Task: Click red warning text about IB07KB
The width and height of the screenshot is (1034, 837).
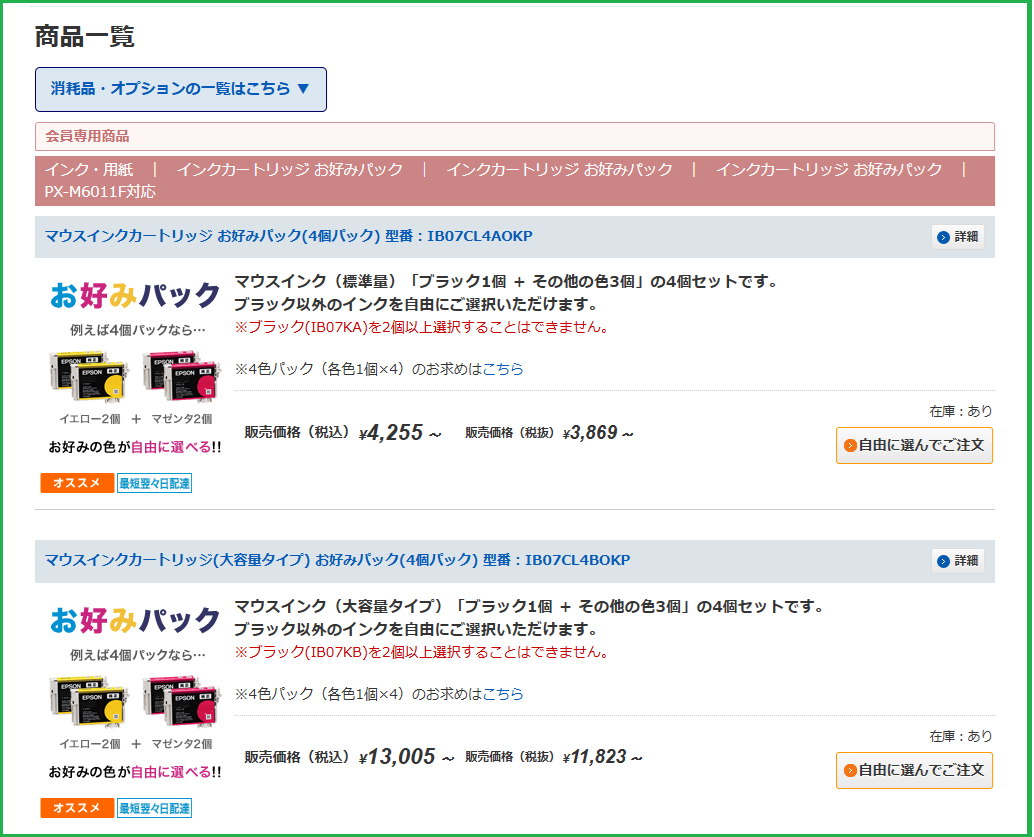Action: point(422,652)
